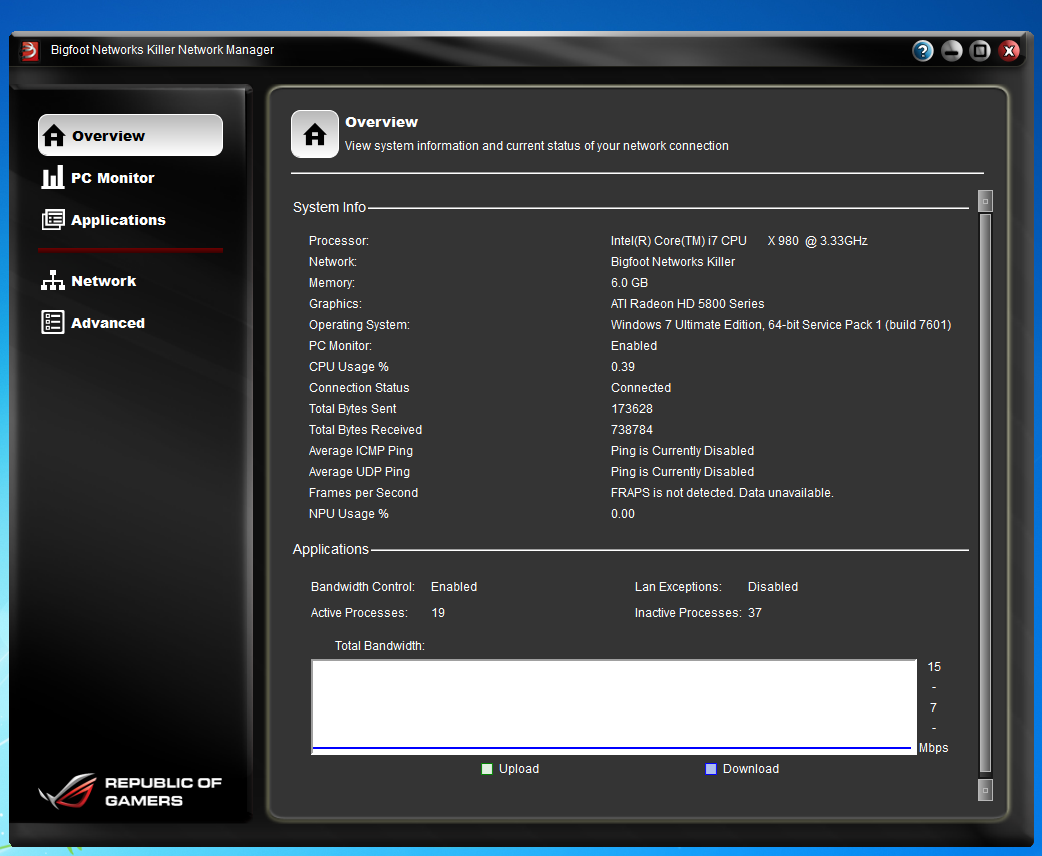Click the green Upload legend swatch
The height and width of the screenshot is (856, 1042).
pyautogui.click(x=486, y=769)
